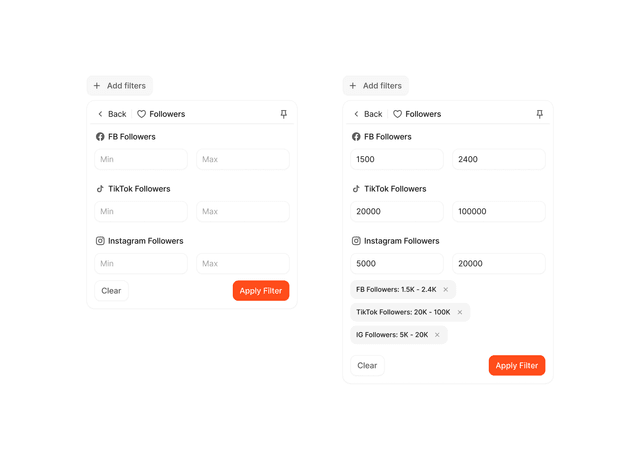640x459 pixels.
Task: Click the FB Followers field containing 1500
Action: 397,159
